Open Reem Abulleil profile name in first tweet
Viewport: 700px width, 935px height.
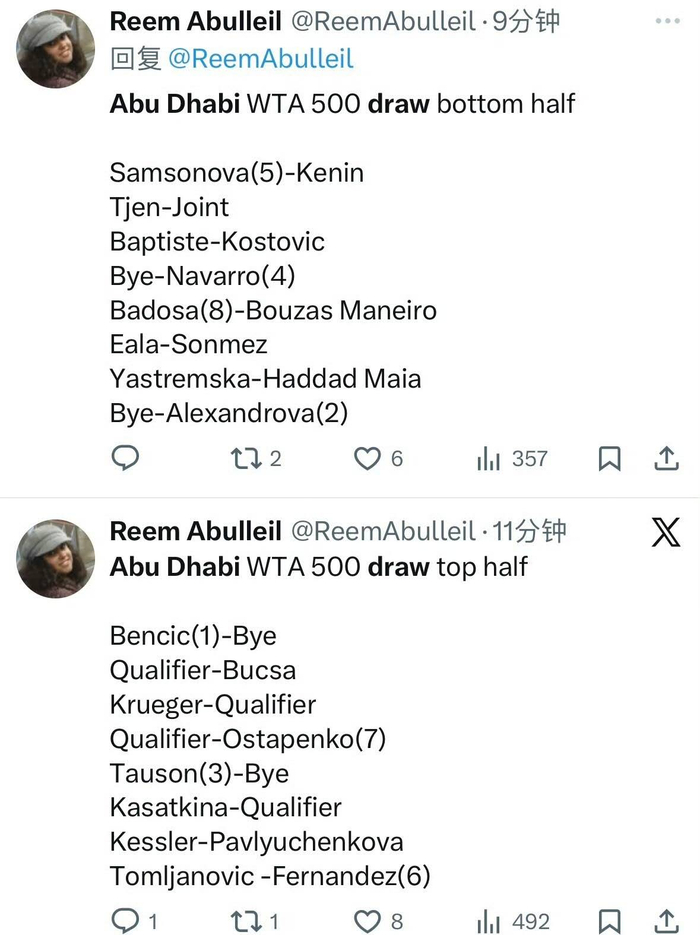[195, 22]
